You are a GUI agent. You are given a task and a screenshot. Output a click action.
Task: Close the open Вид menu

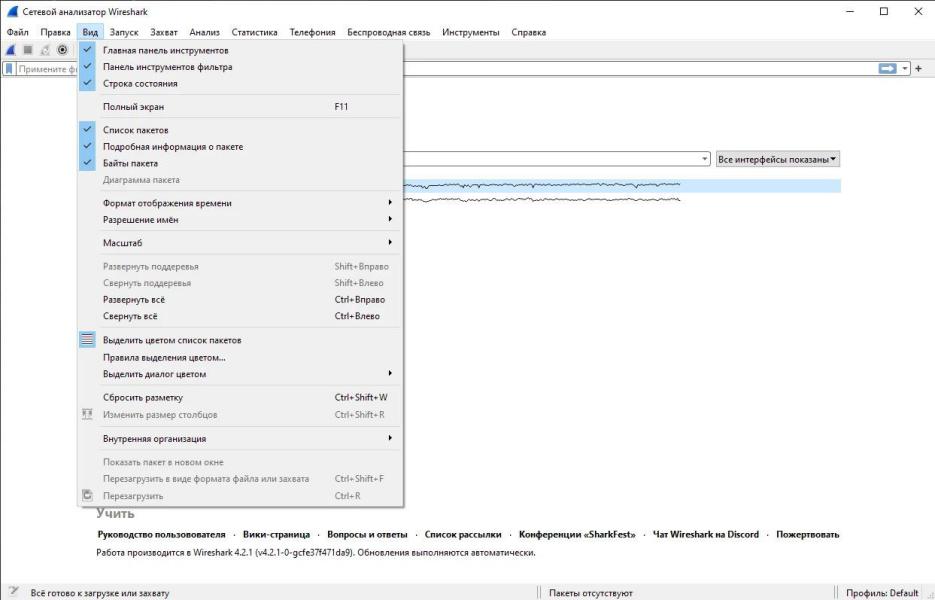click(90, 32)
